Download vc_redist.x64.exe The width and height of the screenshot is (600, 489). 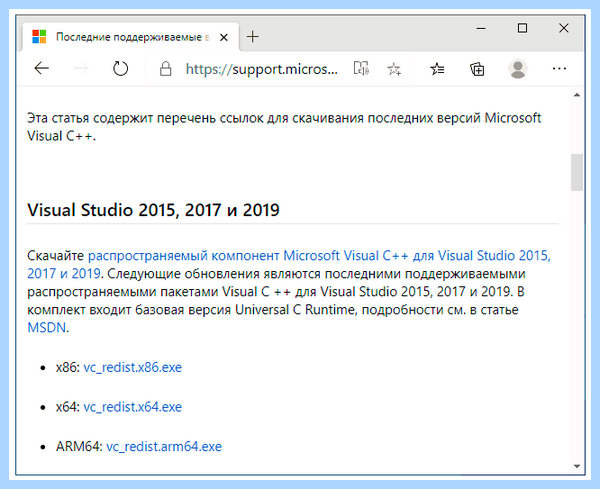(x=132, y=407)
